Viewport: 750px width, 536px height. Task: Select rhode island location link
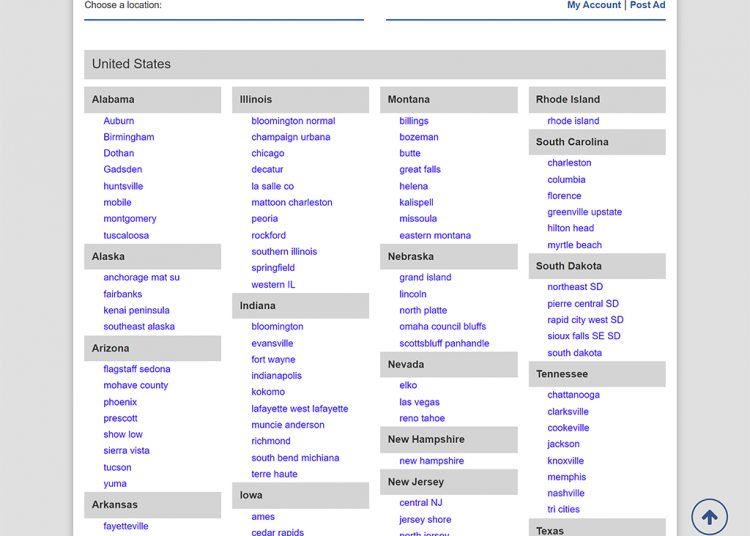[x=573, y=121]
